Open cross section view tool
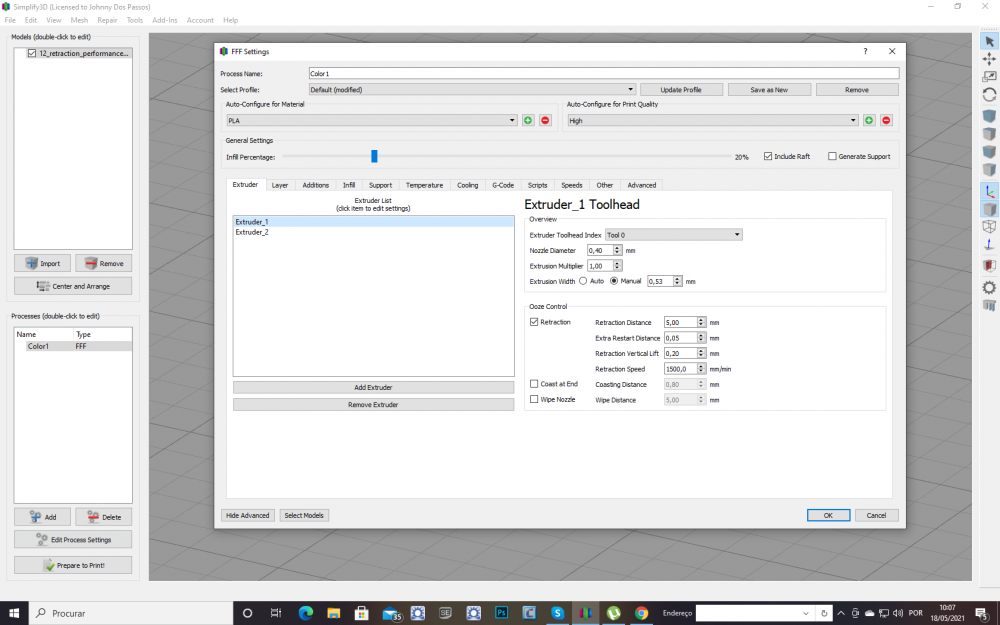Screen dimensions: 1000x625 pos(989,265)
